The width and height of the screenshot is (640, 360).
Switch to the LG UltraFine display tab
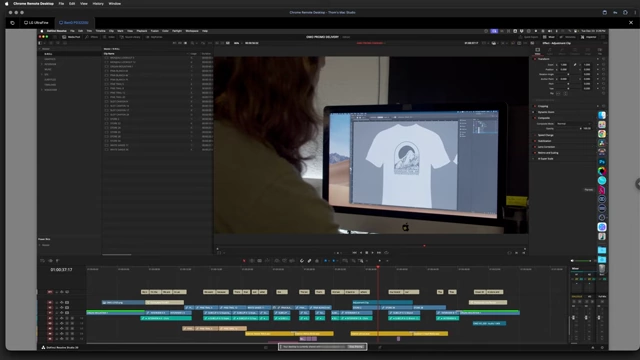click(36, 22)
